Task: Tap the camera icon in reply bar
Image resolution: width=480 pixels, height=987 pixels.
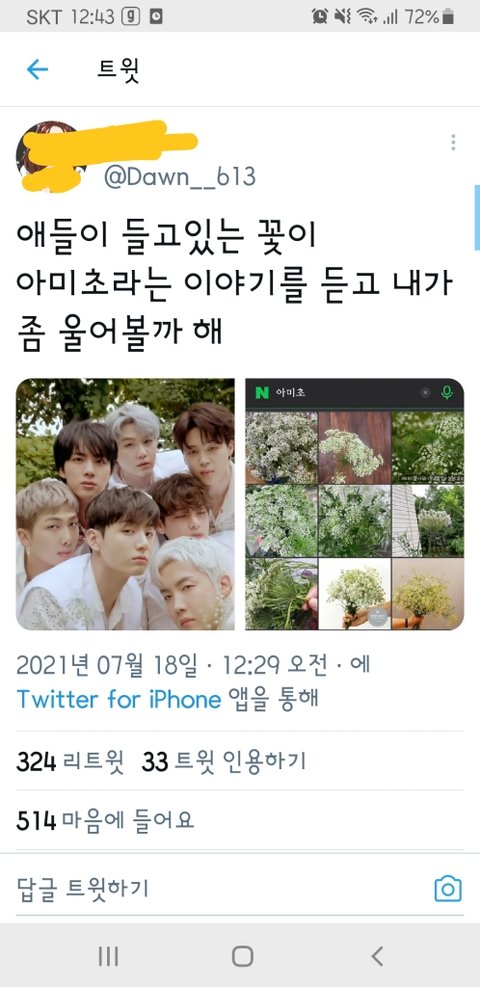Action: [x=448, y=889]
